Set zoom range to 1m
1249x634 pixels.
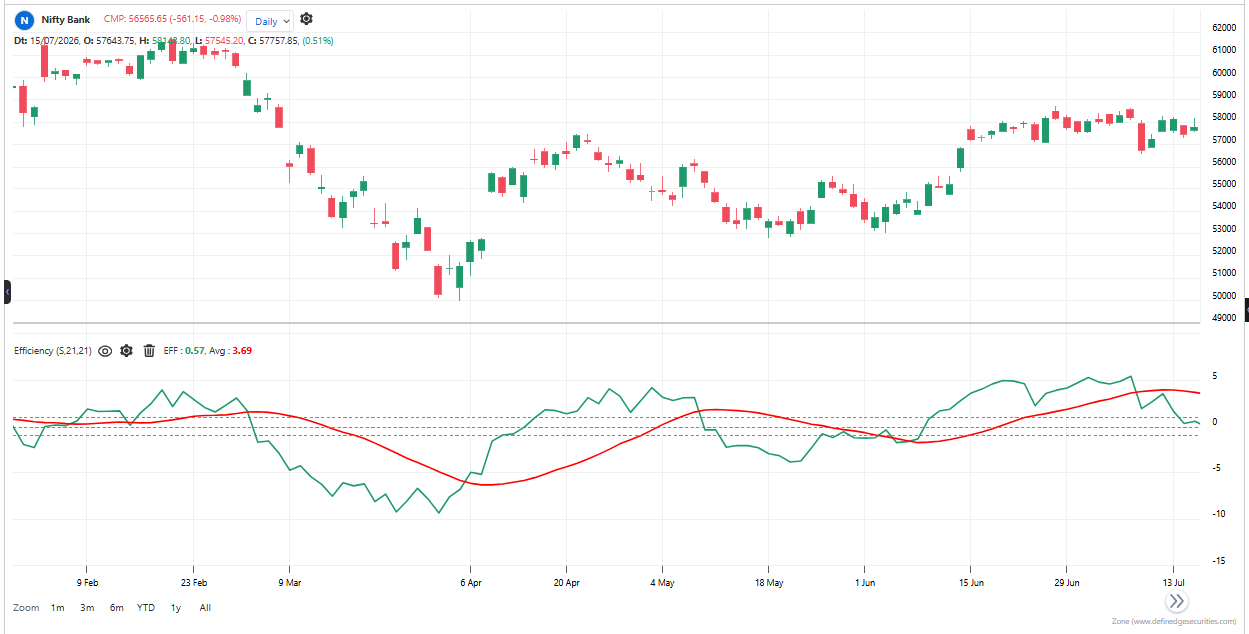(58, 608)
